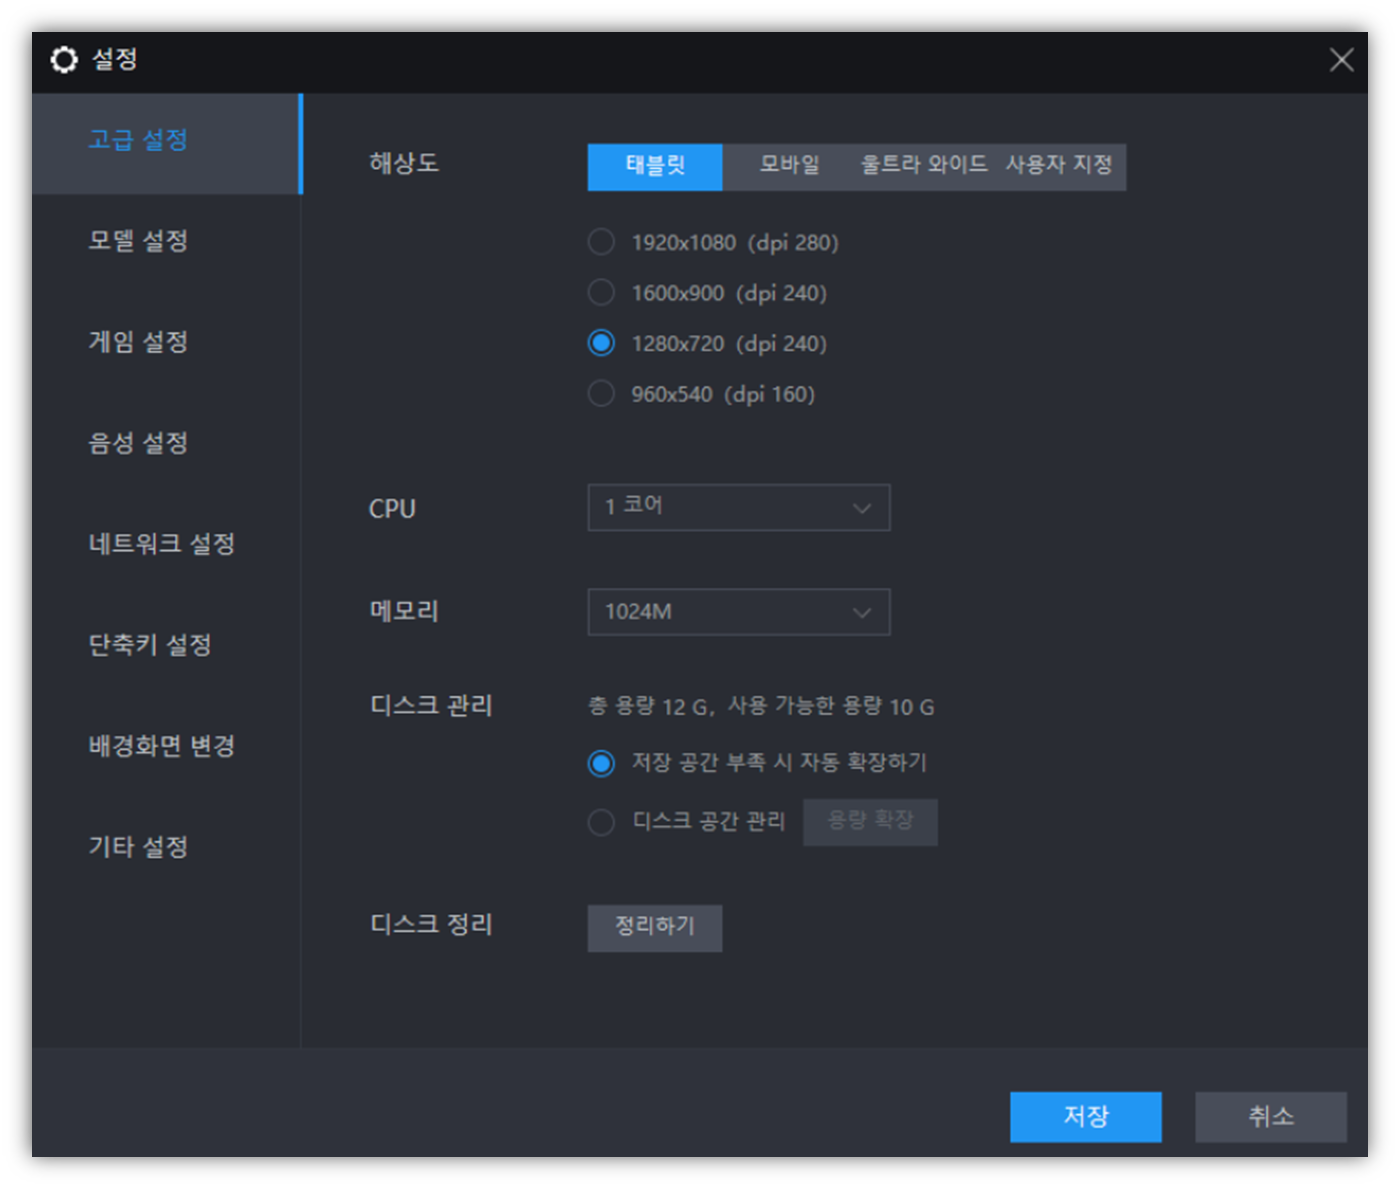Select 960x540 dpi 160 resolution

tap(601, 393)
